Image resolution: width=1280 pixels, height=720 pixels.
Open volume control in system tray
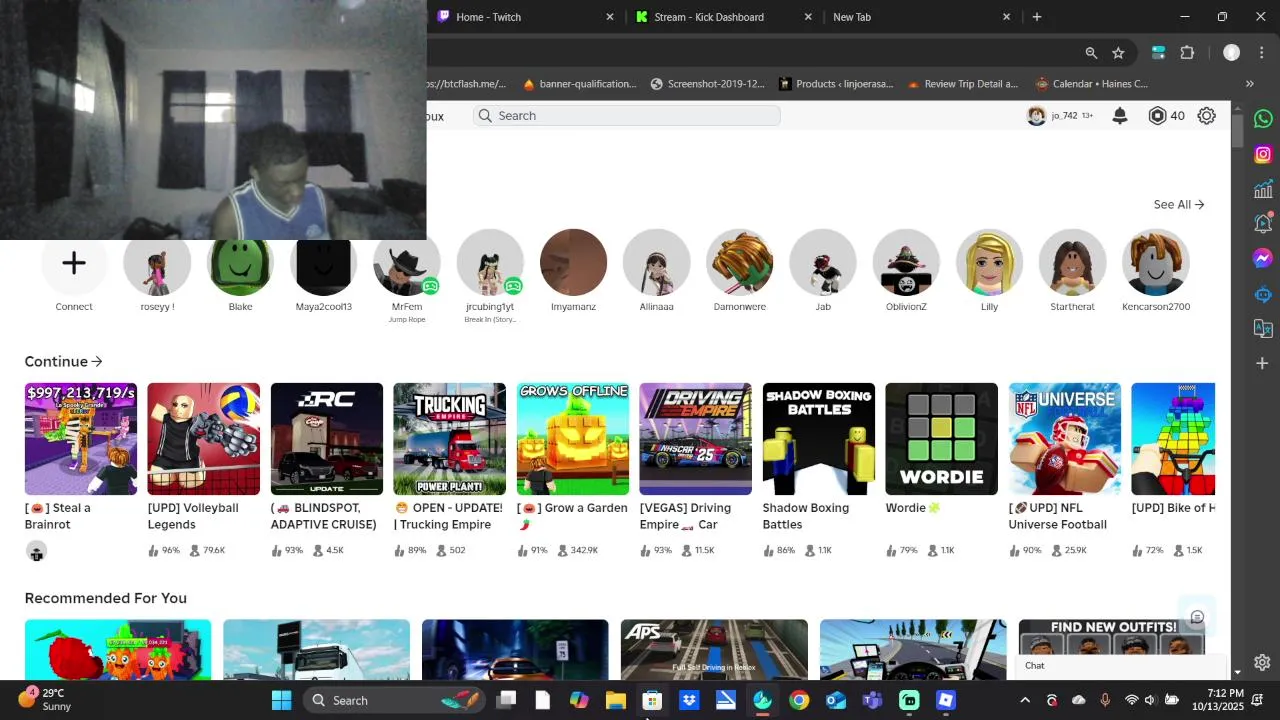coord(1150,700)
